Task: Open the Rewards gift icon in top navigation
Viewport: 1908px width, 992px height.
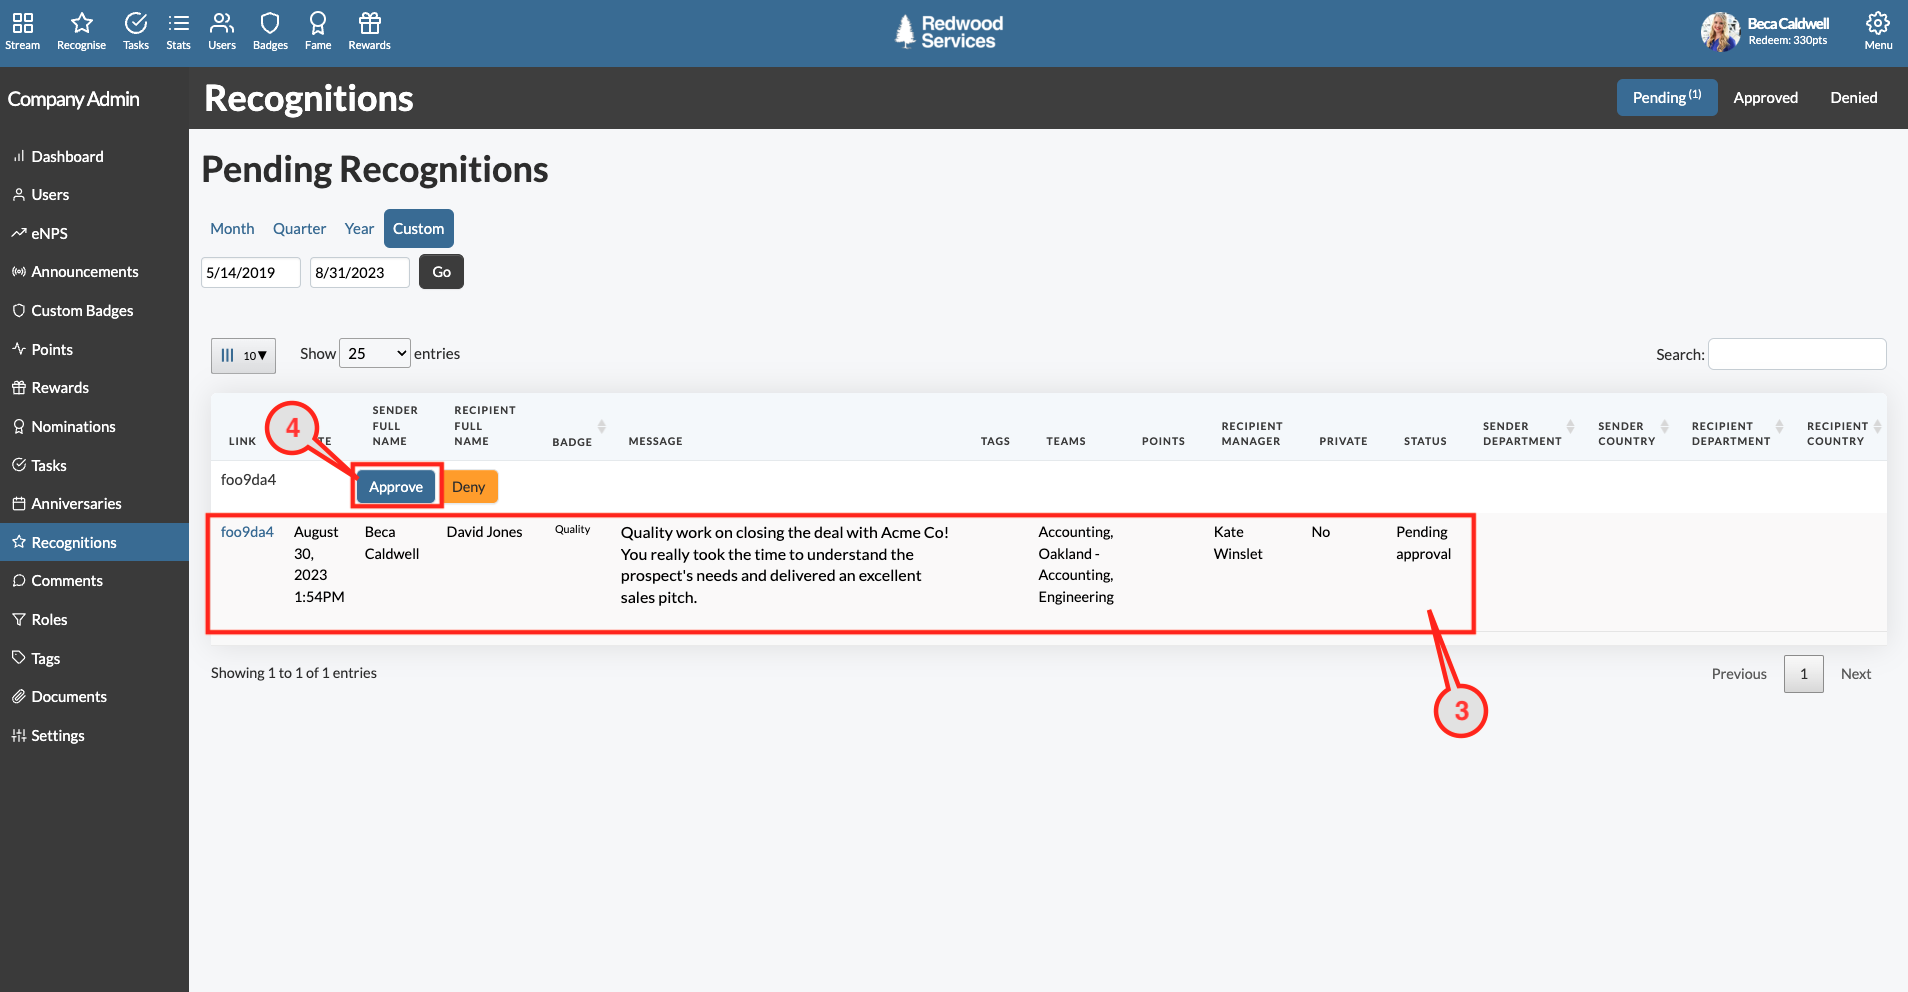Action: [368, 30]
